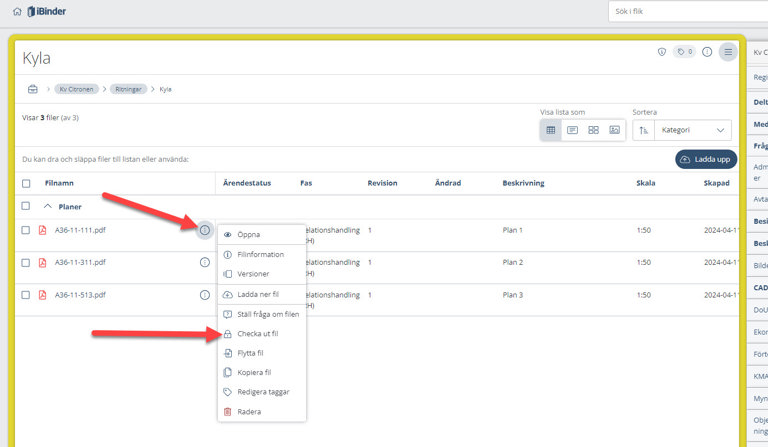
Task: Go to Kv Citronen breadcrumb
Action: coord(76,89)
